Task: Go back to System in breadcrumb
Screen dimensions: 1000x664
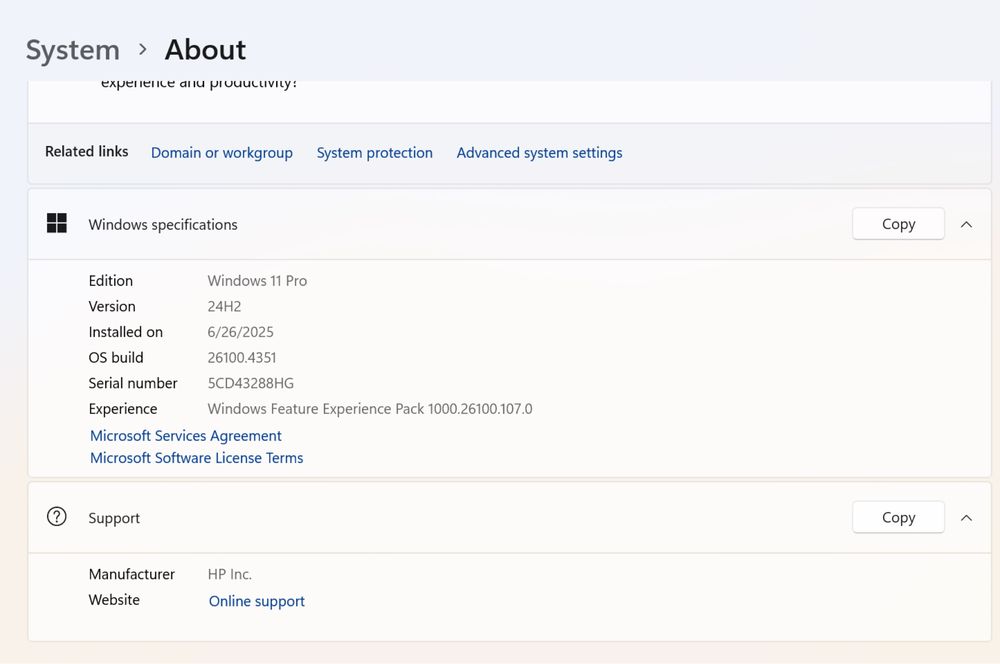Action: point(73,50)
